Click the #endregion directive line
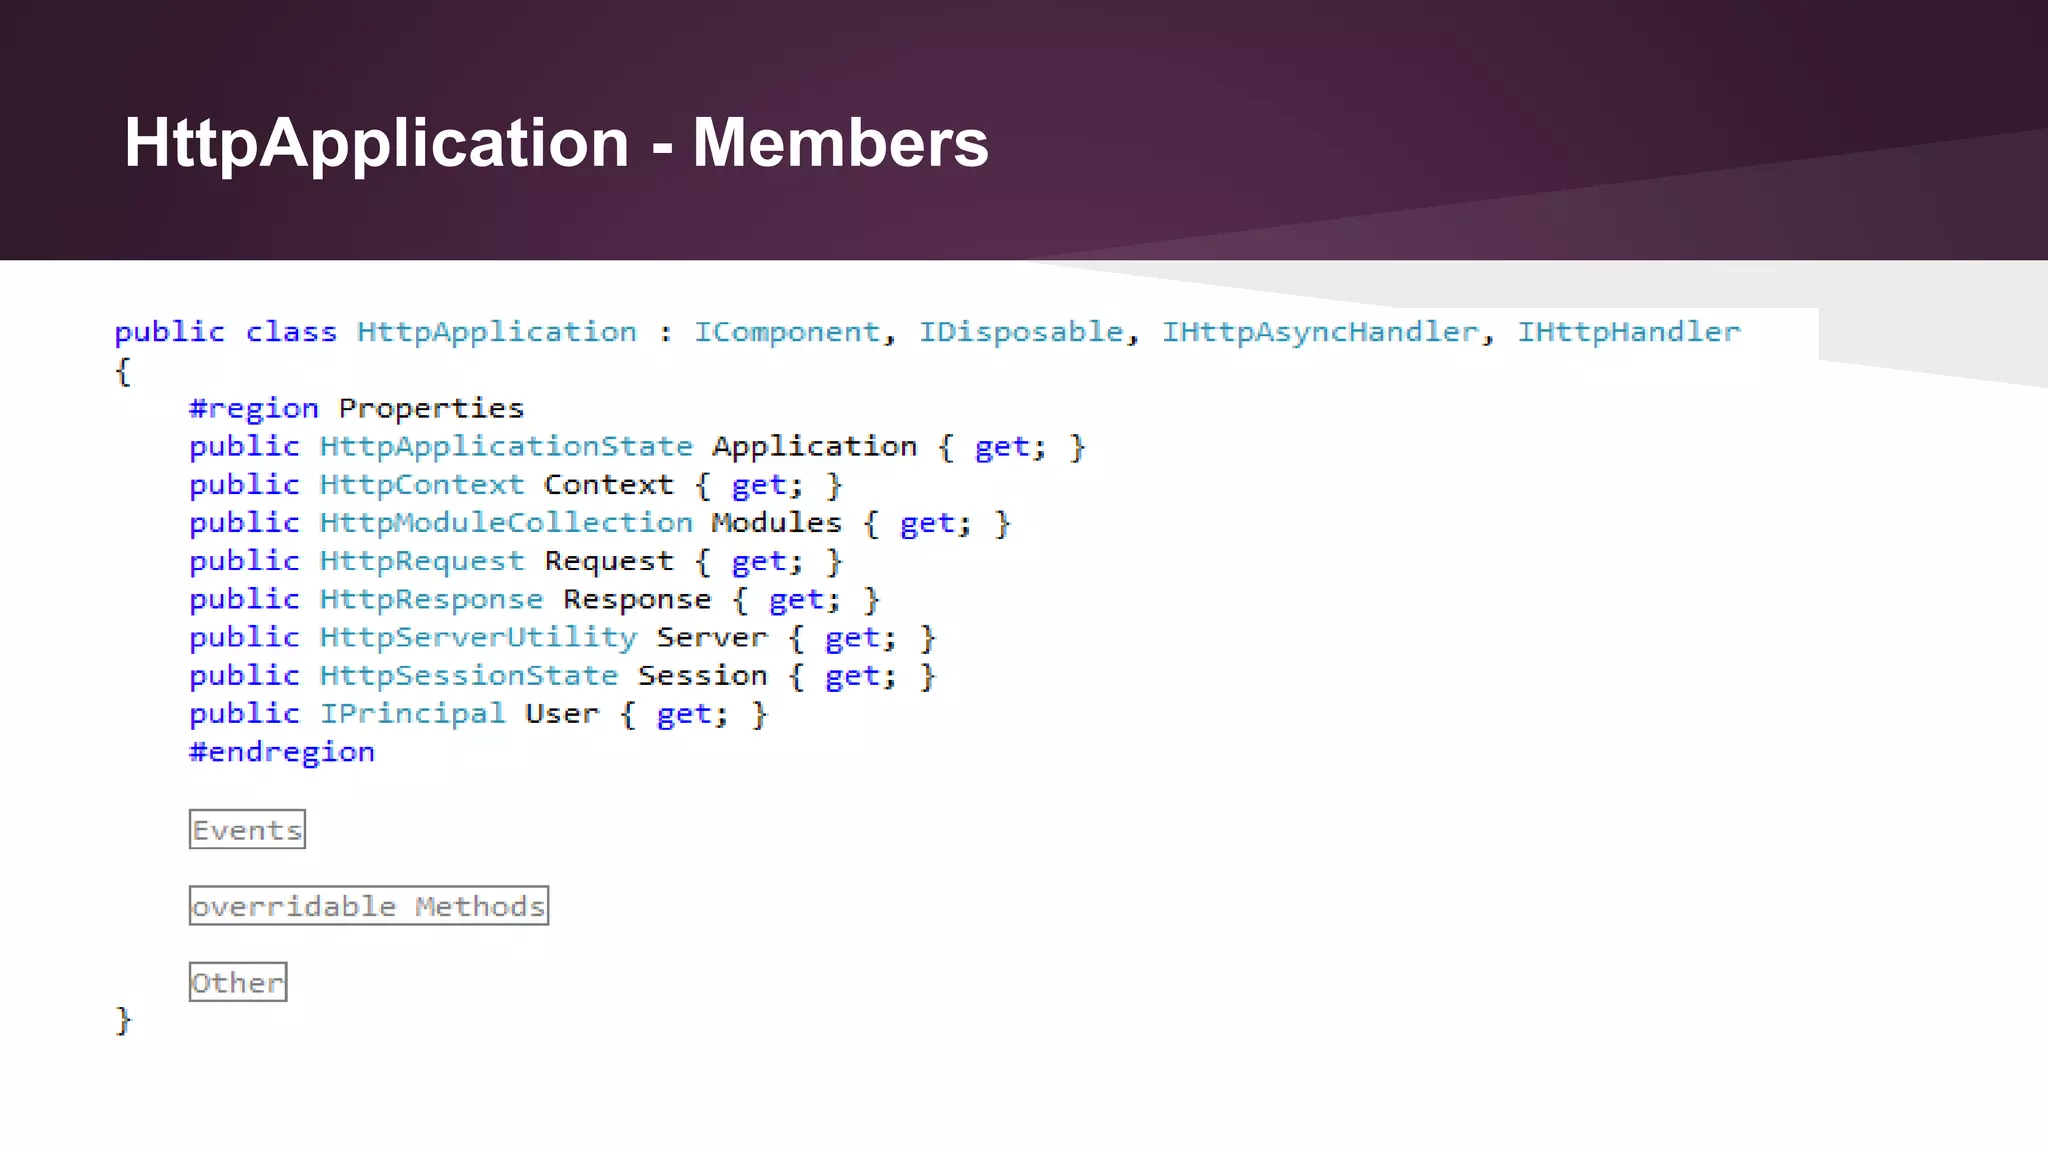The image size is (2048, 1152). pyautogui.click(x=282, y=752)
